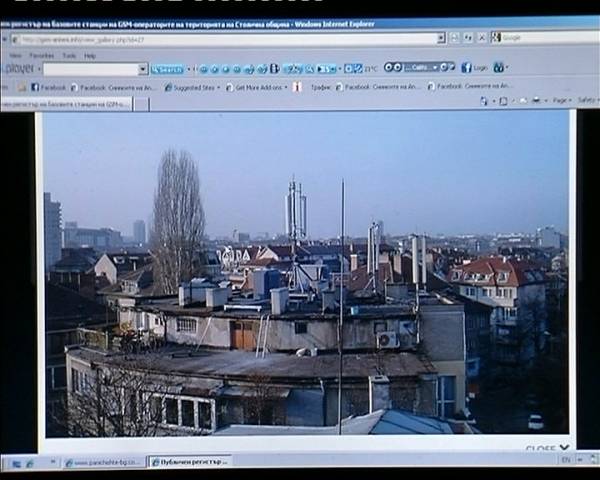This screenshot has height=480, width=600.
Task: Click the Home icon in command bar
Action: (484, 101)
